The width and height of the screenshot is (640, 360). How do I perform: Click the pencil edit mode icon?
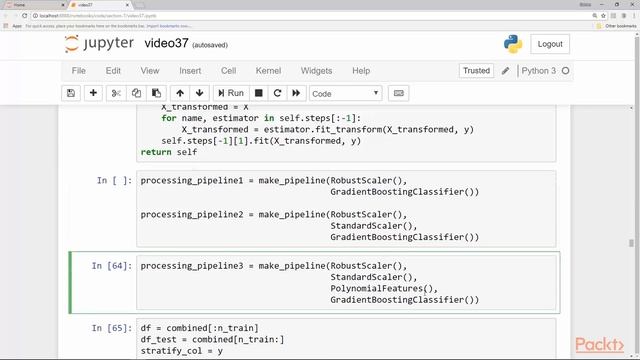coord(505,71)
